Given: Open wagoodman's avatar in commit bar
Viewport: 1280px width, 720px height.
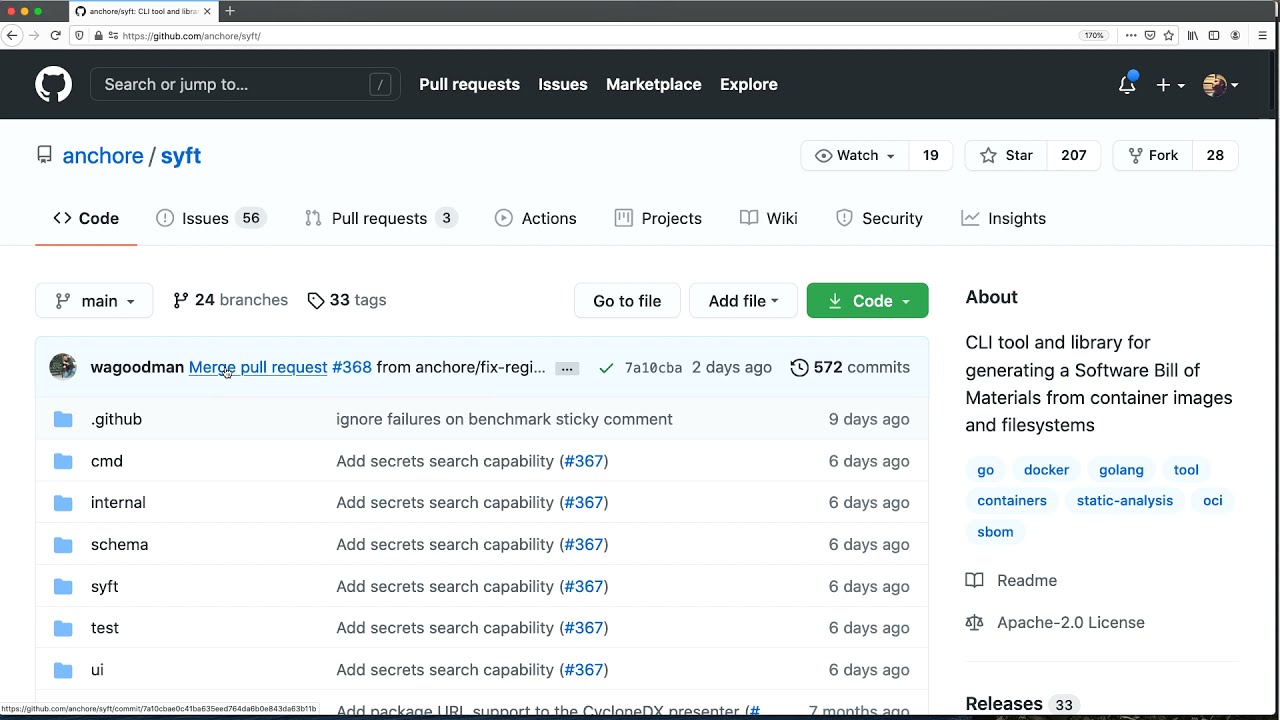Looking at the screenshot, I should click(x=63, y=367).
